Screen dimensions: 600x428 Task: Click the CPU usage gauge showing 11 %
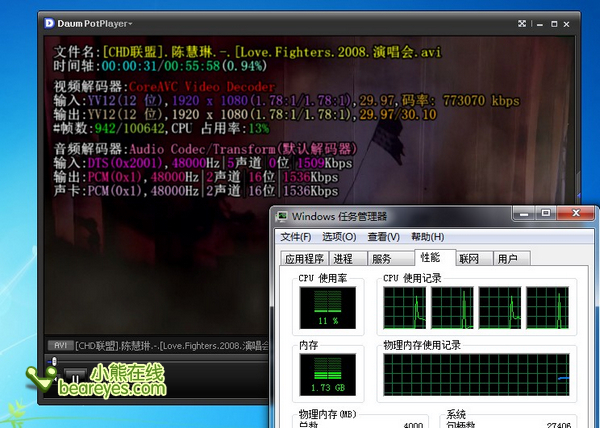[328, 308]
